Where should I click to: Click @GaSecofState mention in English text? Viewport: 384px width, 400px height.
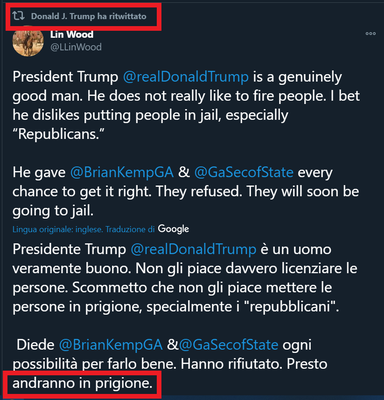244,173
